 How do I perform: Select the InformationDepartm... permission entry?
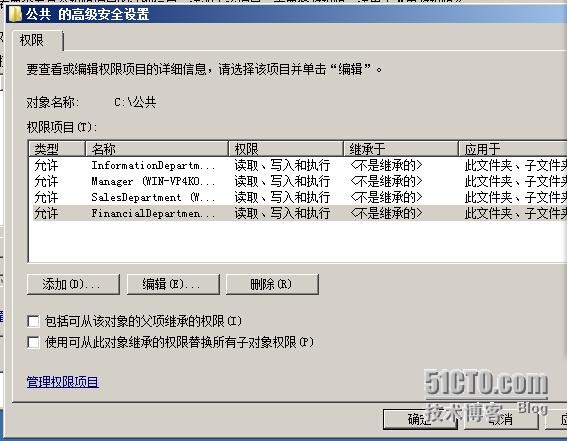pyautogui.click(x=299, y=165)
